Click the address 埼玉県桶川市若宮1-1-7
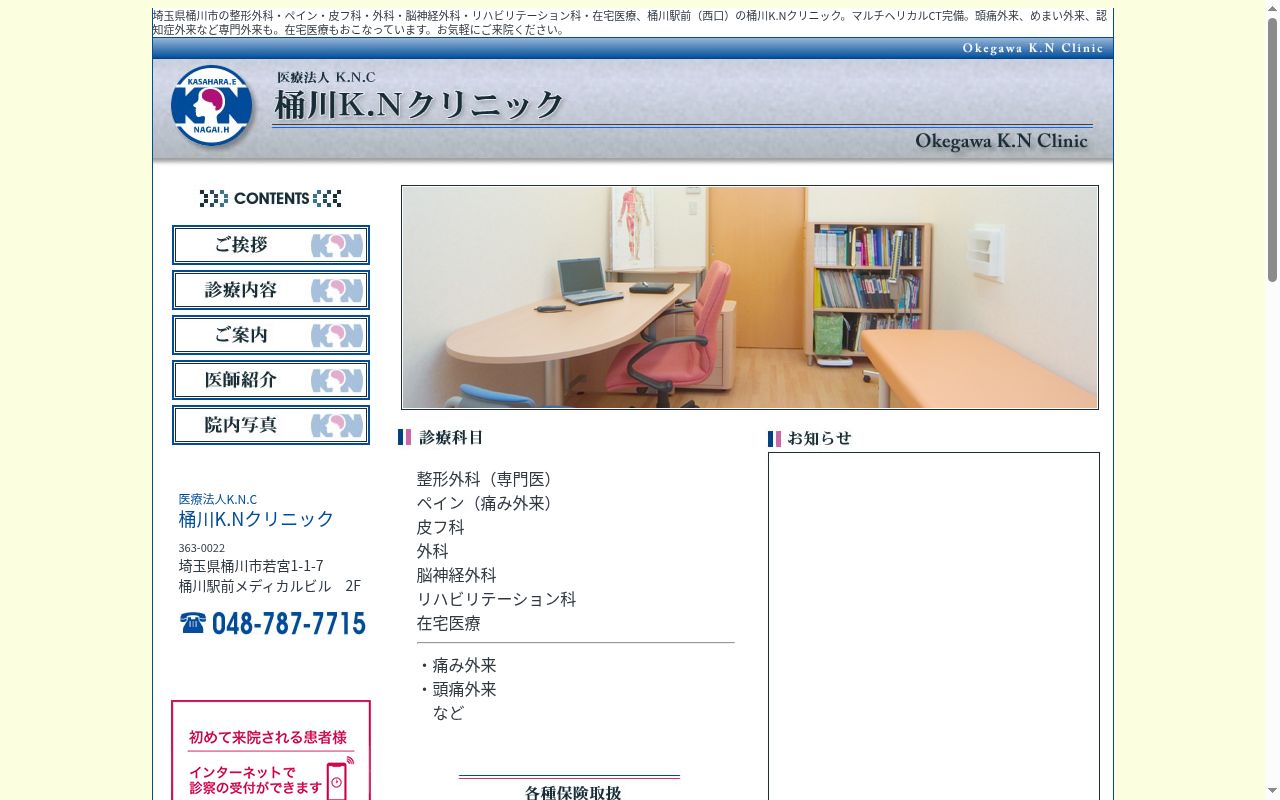 [251, 565]
